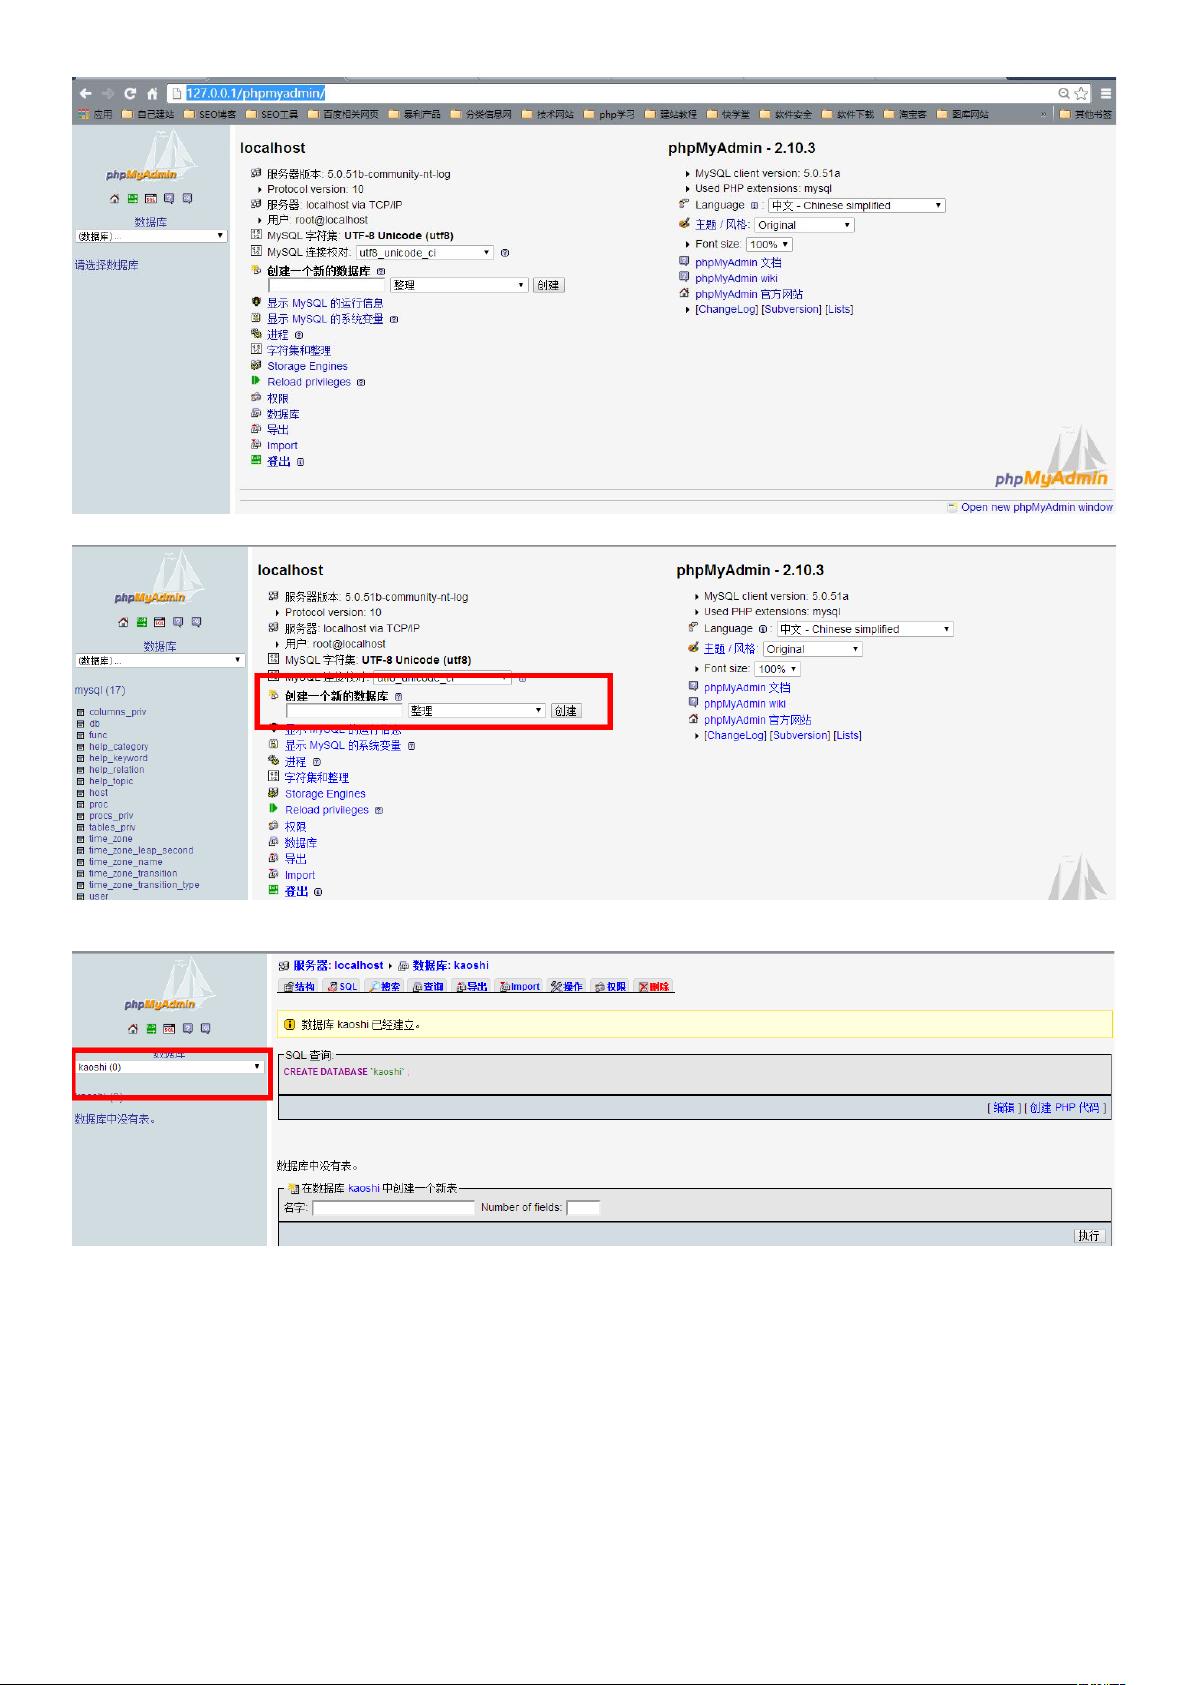The image size is (1192, 1685).
Task: Switch to the 操作 tab
Action: [566, 987]
